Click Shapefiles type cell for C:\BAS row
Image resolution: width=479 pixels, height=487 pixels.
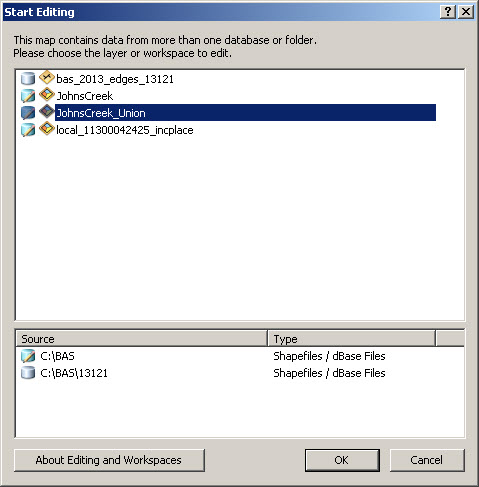(x=329, y=356)
